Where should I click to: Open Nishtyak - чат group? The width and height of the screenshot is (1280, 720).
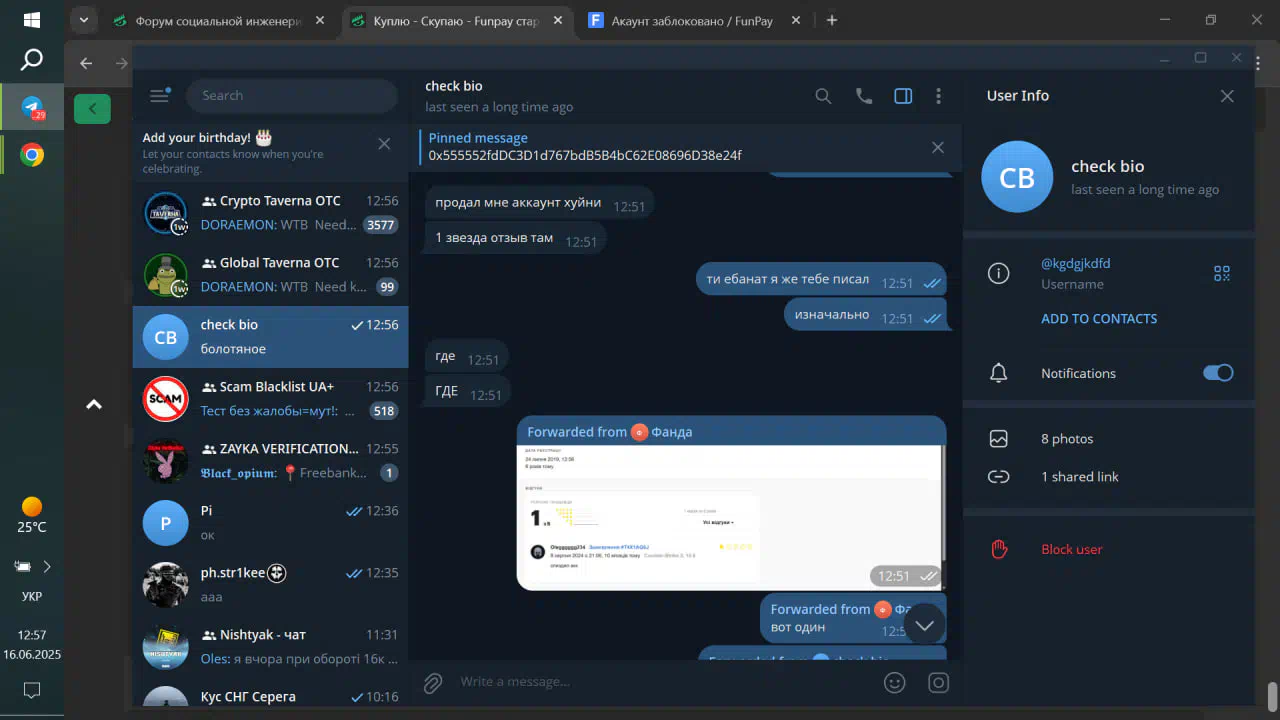[270, 647]
